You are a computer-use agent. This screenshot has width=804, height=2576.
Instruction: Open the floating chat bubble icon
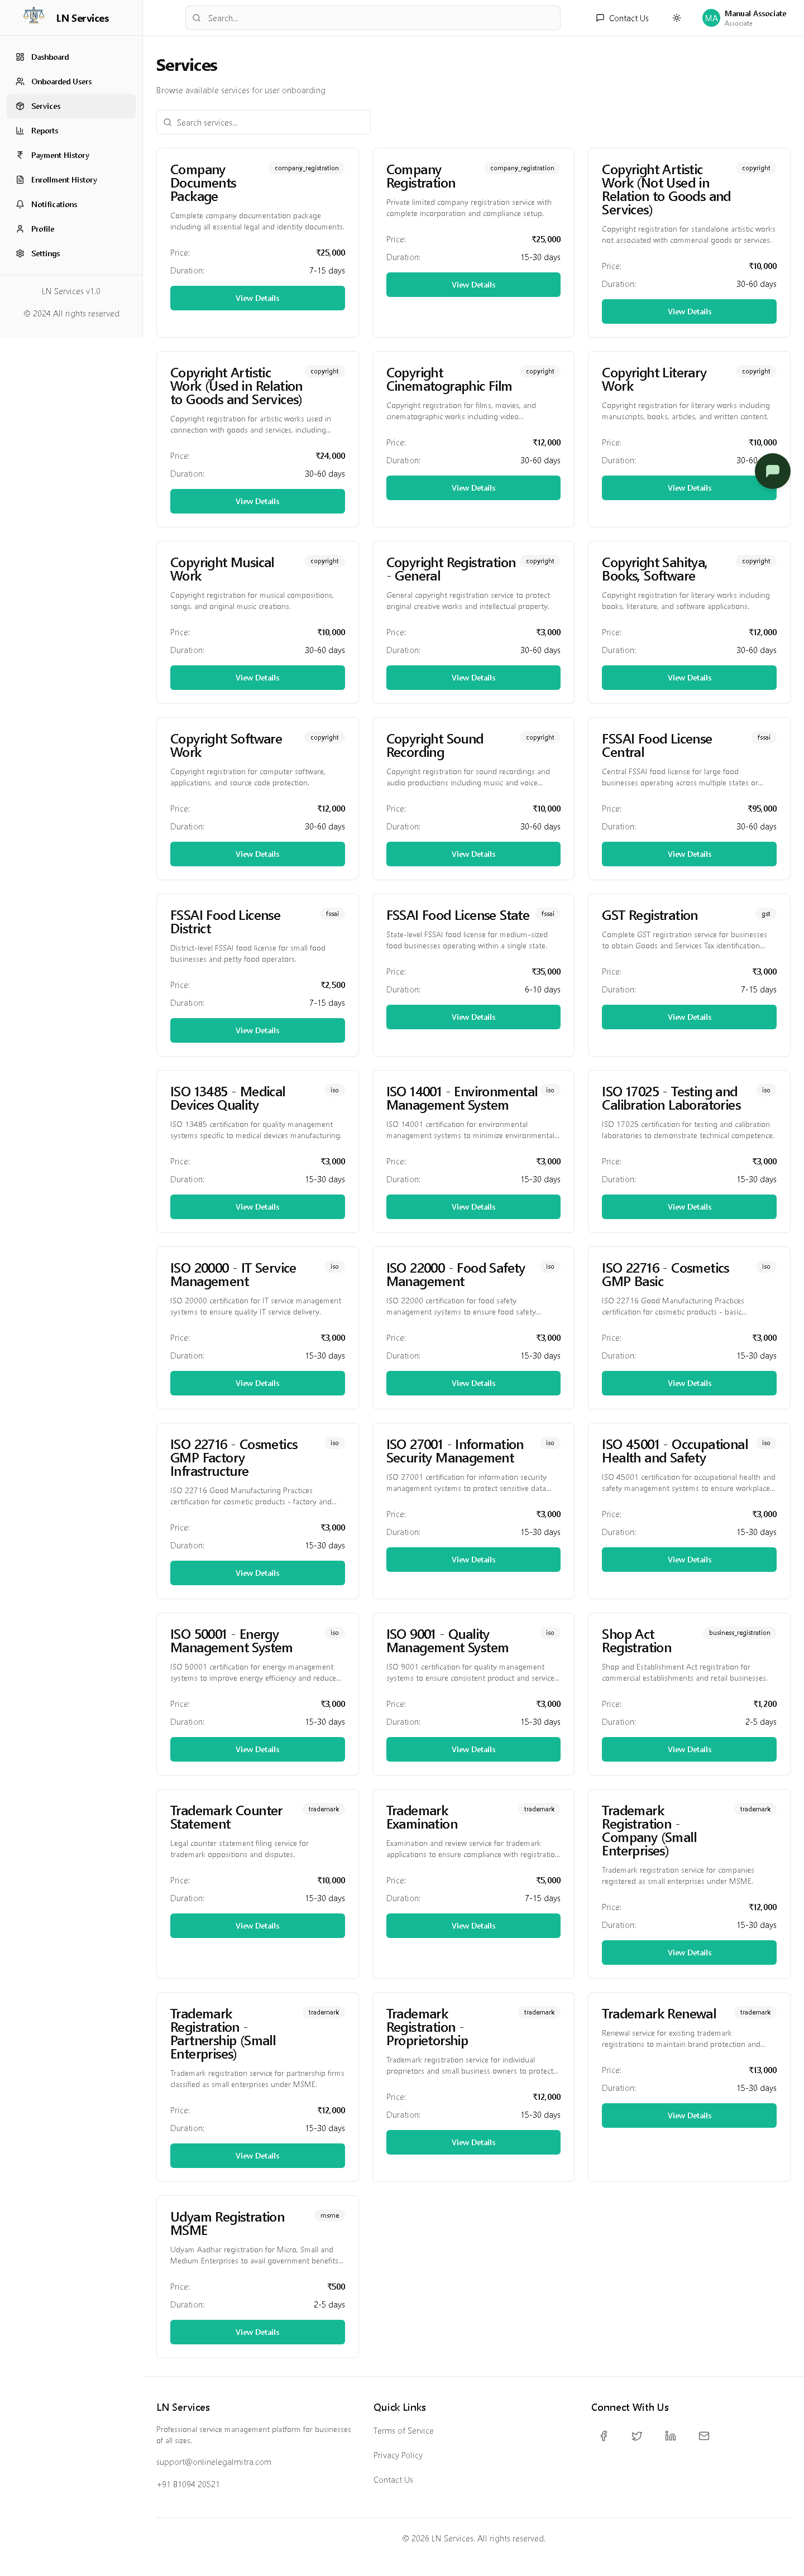click(x=772, y=470)
